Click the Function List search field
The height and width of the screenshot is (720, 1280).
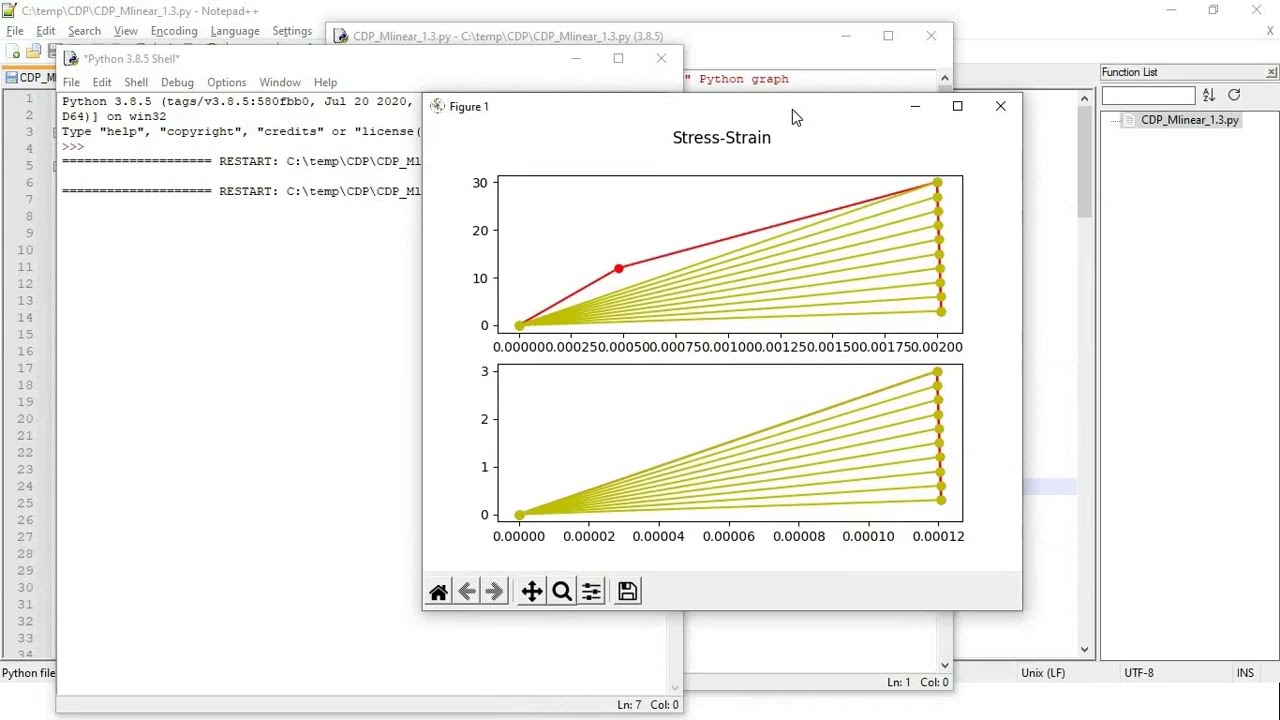1148,96
